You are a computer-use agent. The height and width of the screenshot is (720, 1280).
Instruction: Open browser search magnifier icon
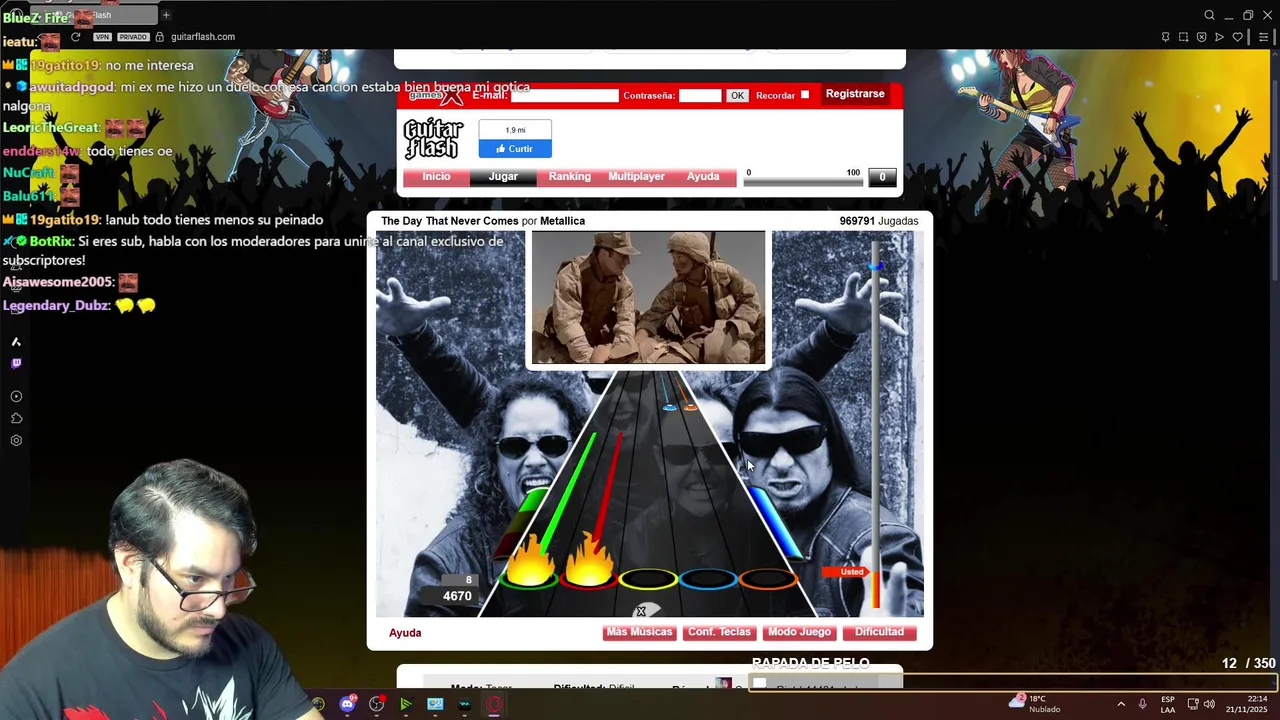point(1209,15)
